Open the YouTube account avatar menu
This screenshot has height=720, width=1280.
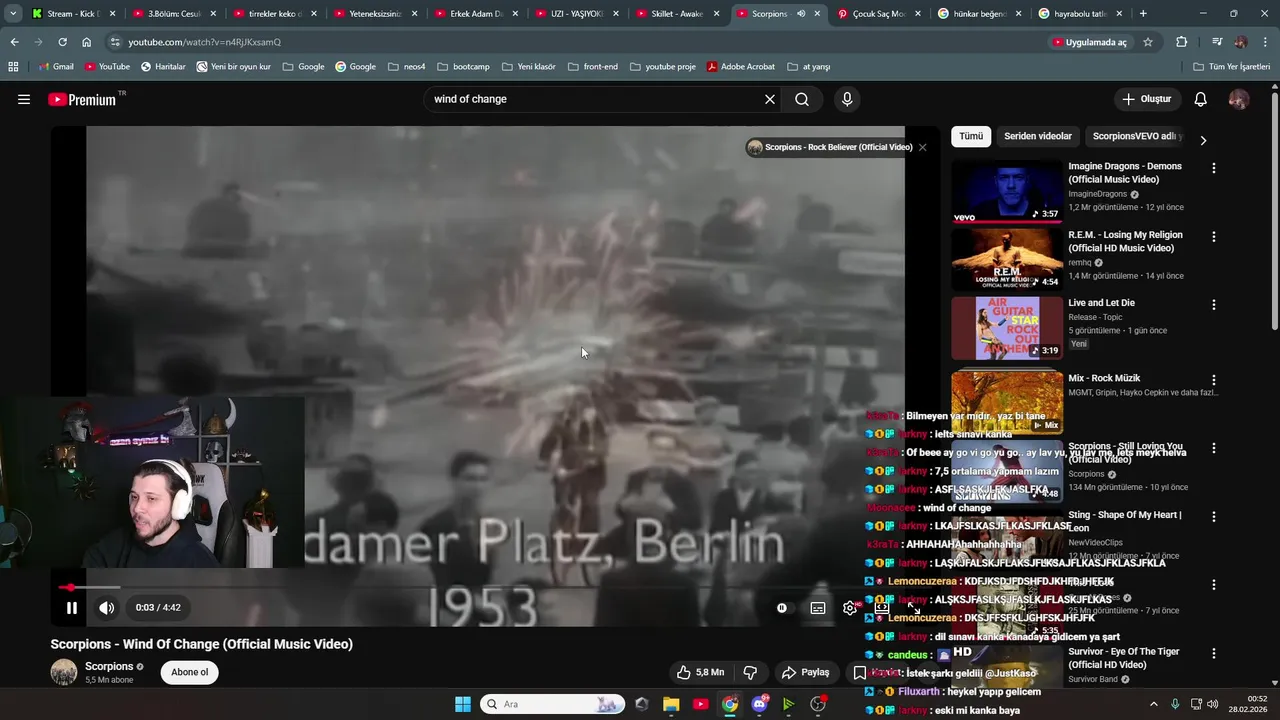[1238, 99]
